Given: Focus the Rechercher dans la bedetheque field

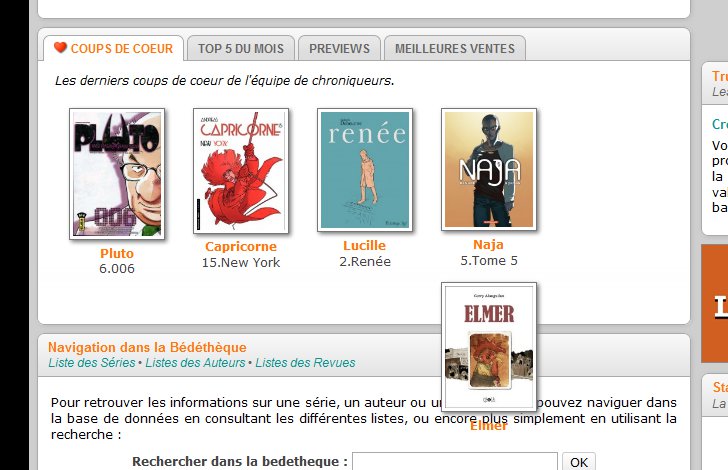Looking at the screenshot, I should [455, 462].
